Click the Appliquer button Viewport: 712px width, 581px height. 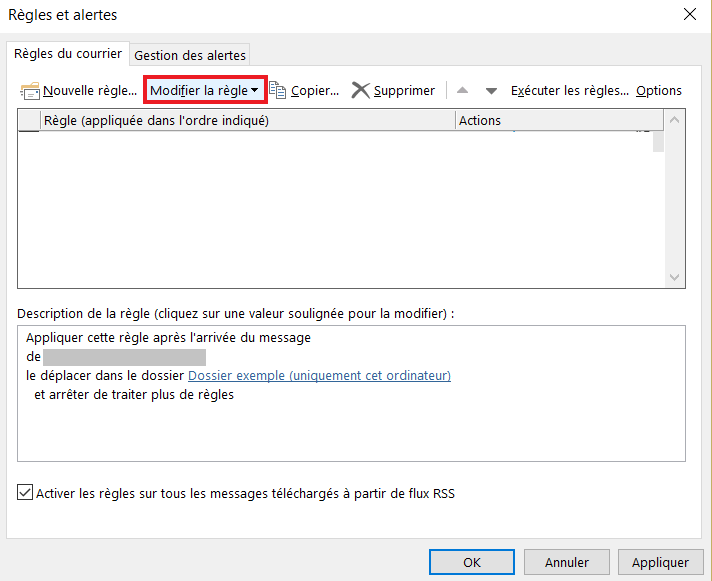(660, 562)
